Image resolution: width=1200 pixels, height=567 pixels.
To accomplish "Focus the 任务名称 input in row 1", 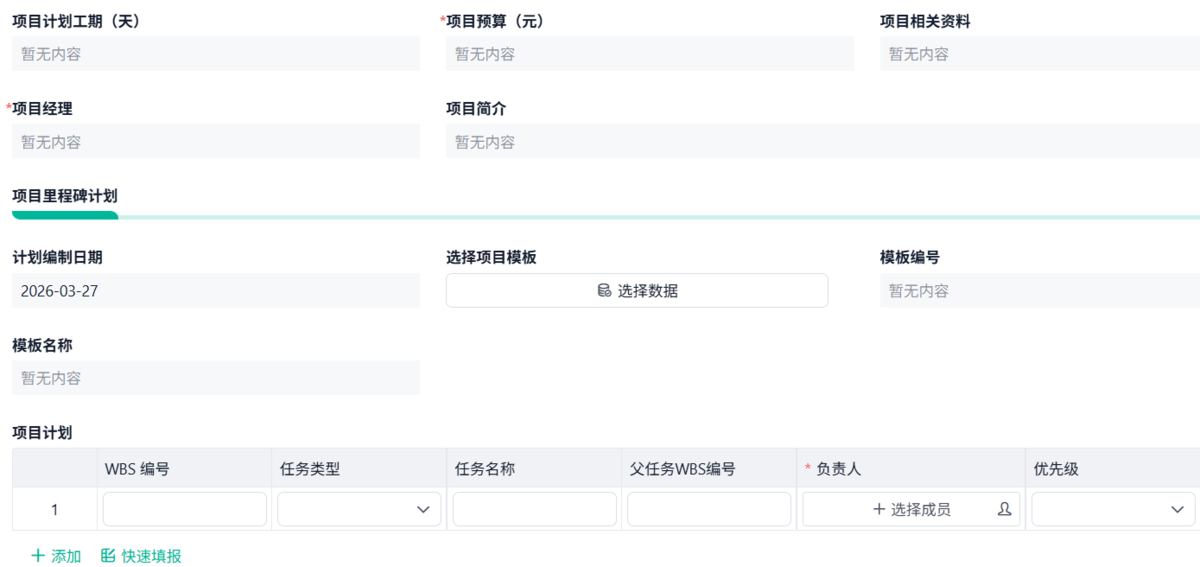I will [534, 509].
